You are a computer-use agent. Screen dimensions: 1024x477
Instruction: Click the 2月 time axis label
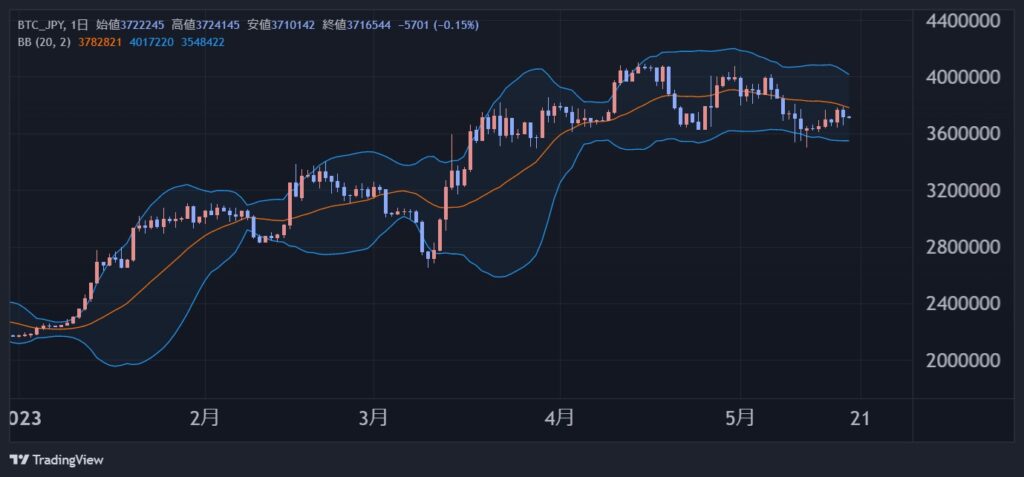tap(205, 418)
